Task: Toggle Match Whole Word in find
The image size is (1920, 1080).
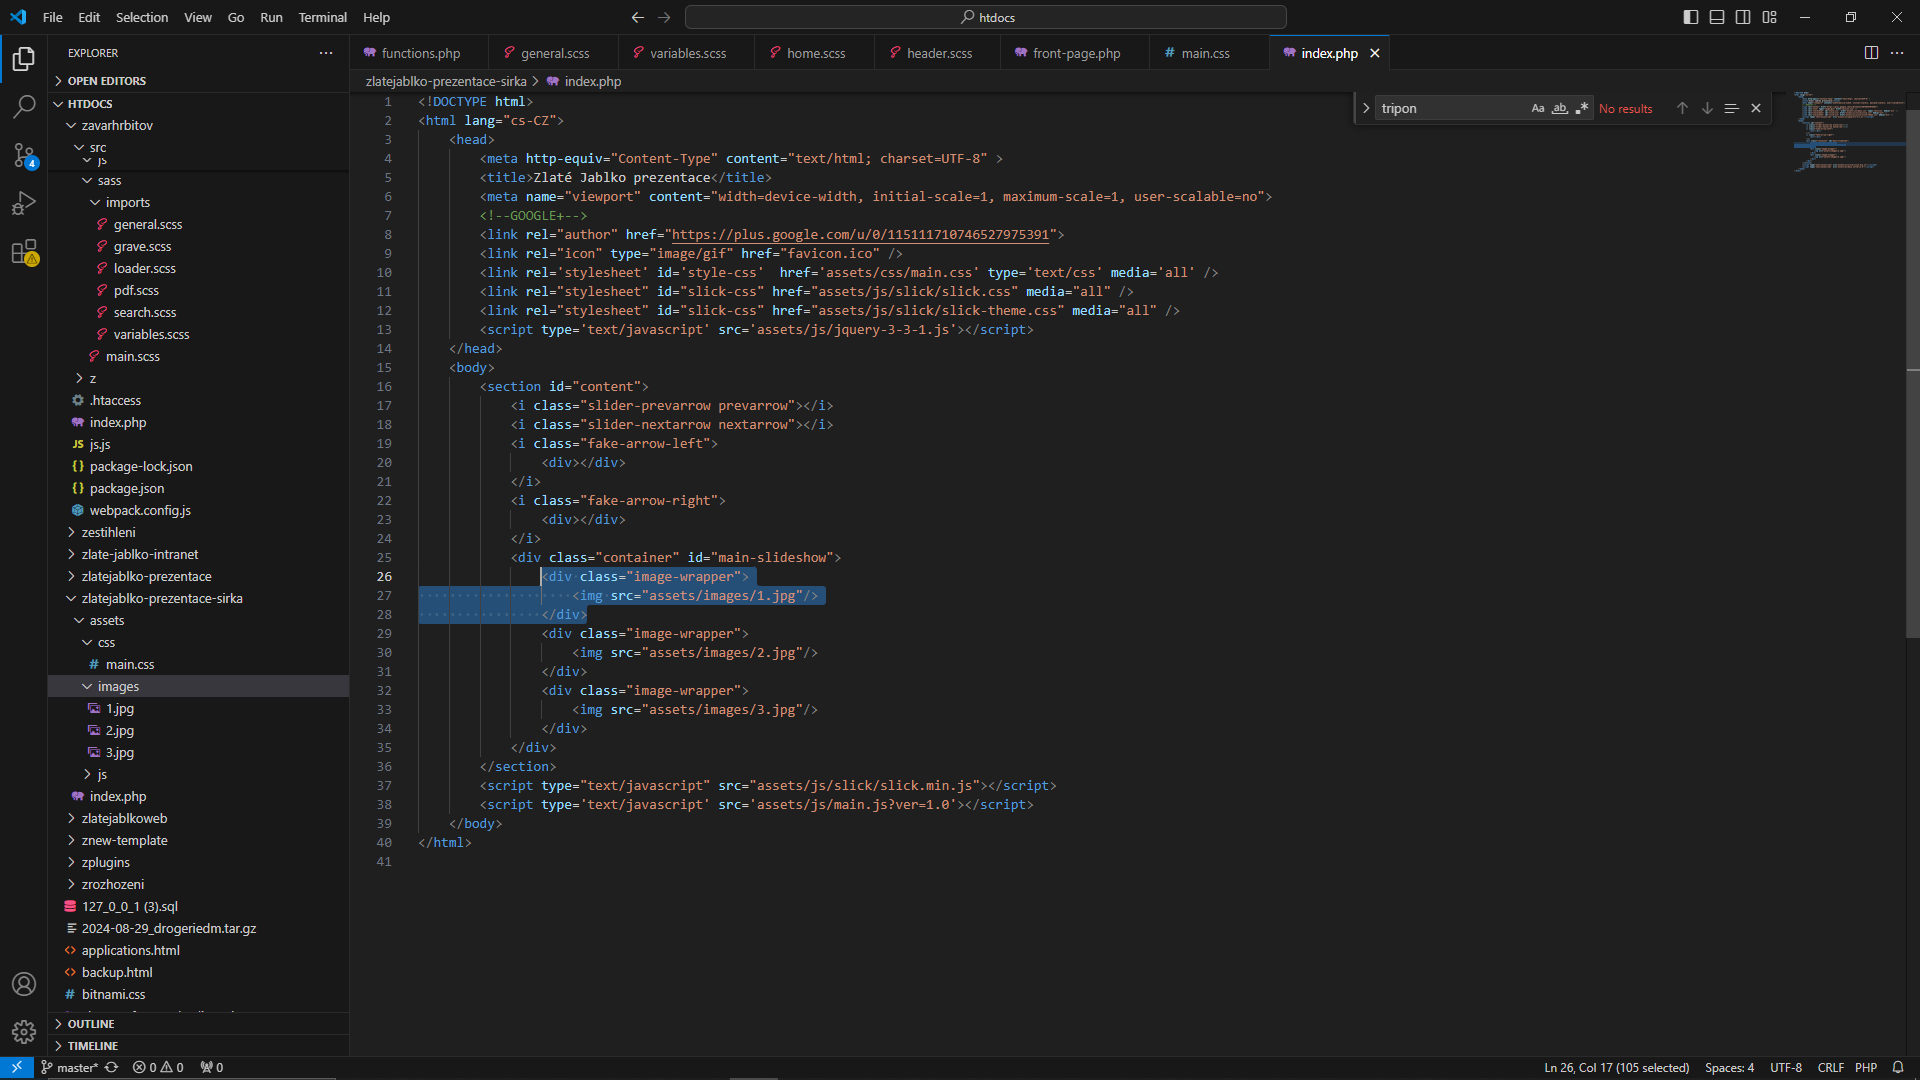Action: (x=1560, y=108)
